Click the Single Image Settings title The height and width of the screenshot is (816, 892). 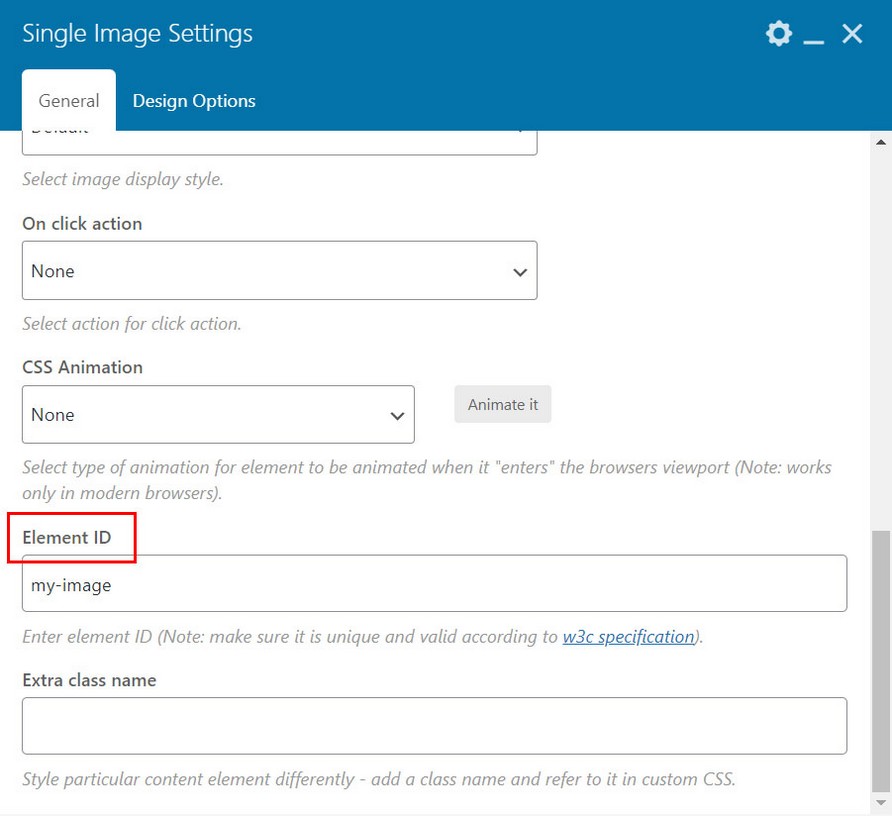click(x=137, y=34)
